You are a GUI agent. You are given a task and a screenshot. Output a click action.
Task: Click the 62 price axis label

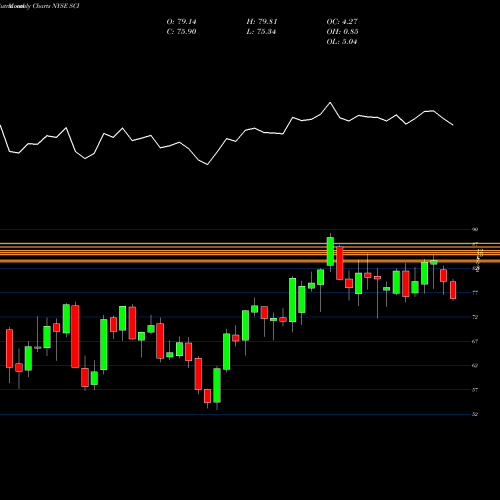pos(475,365)
